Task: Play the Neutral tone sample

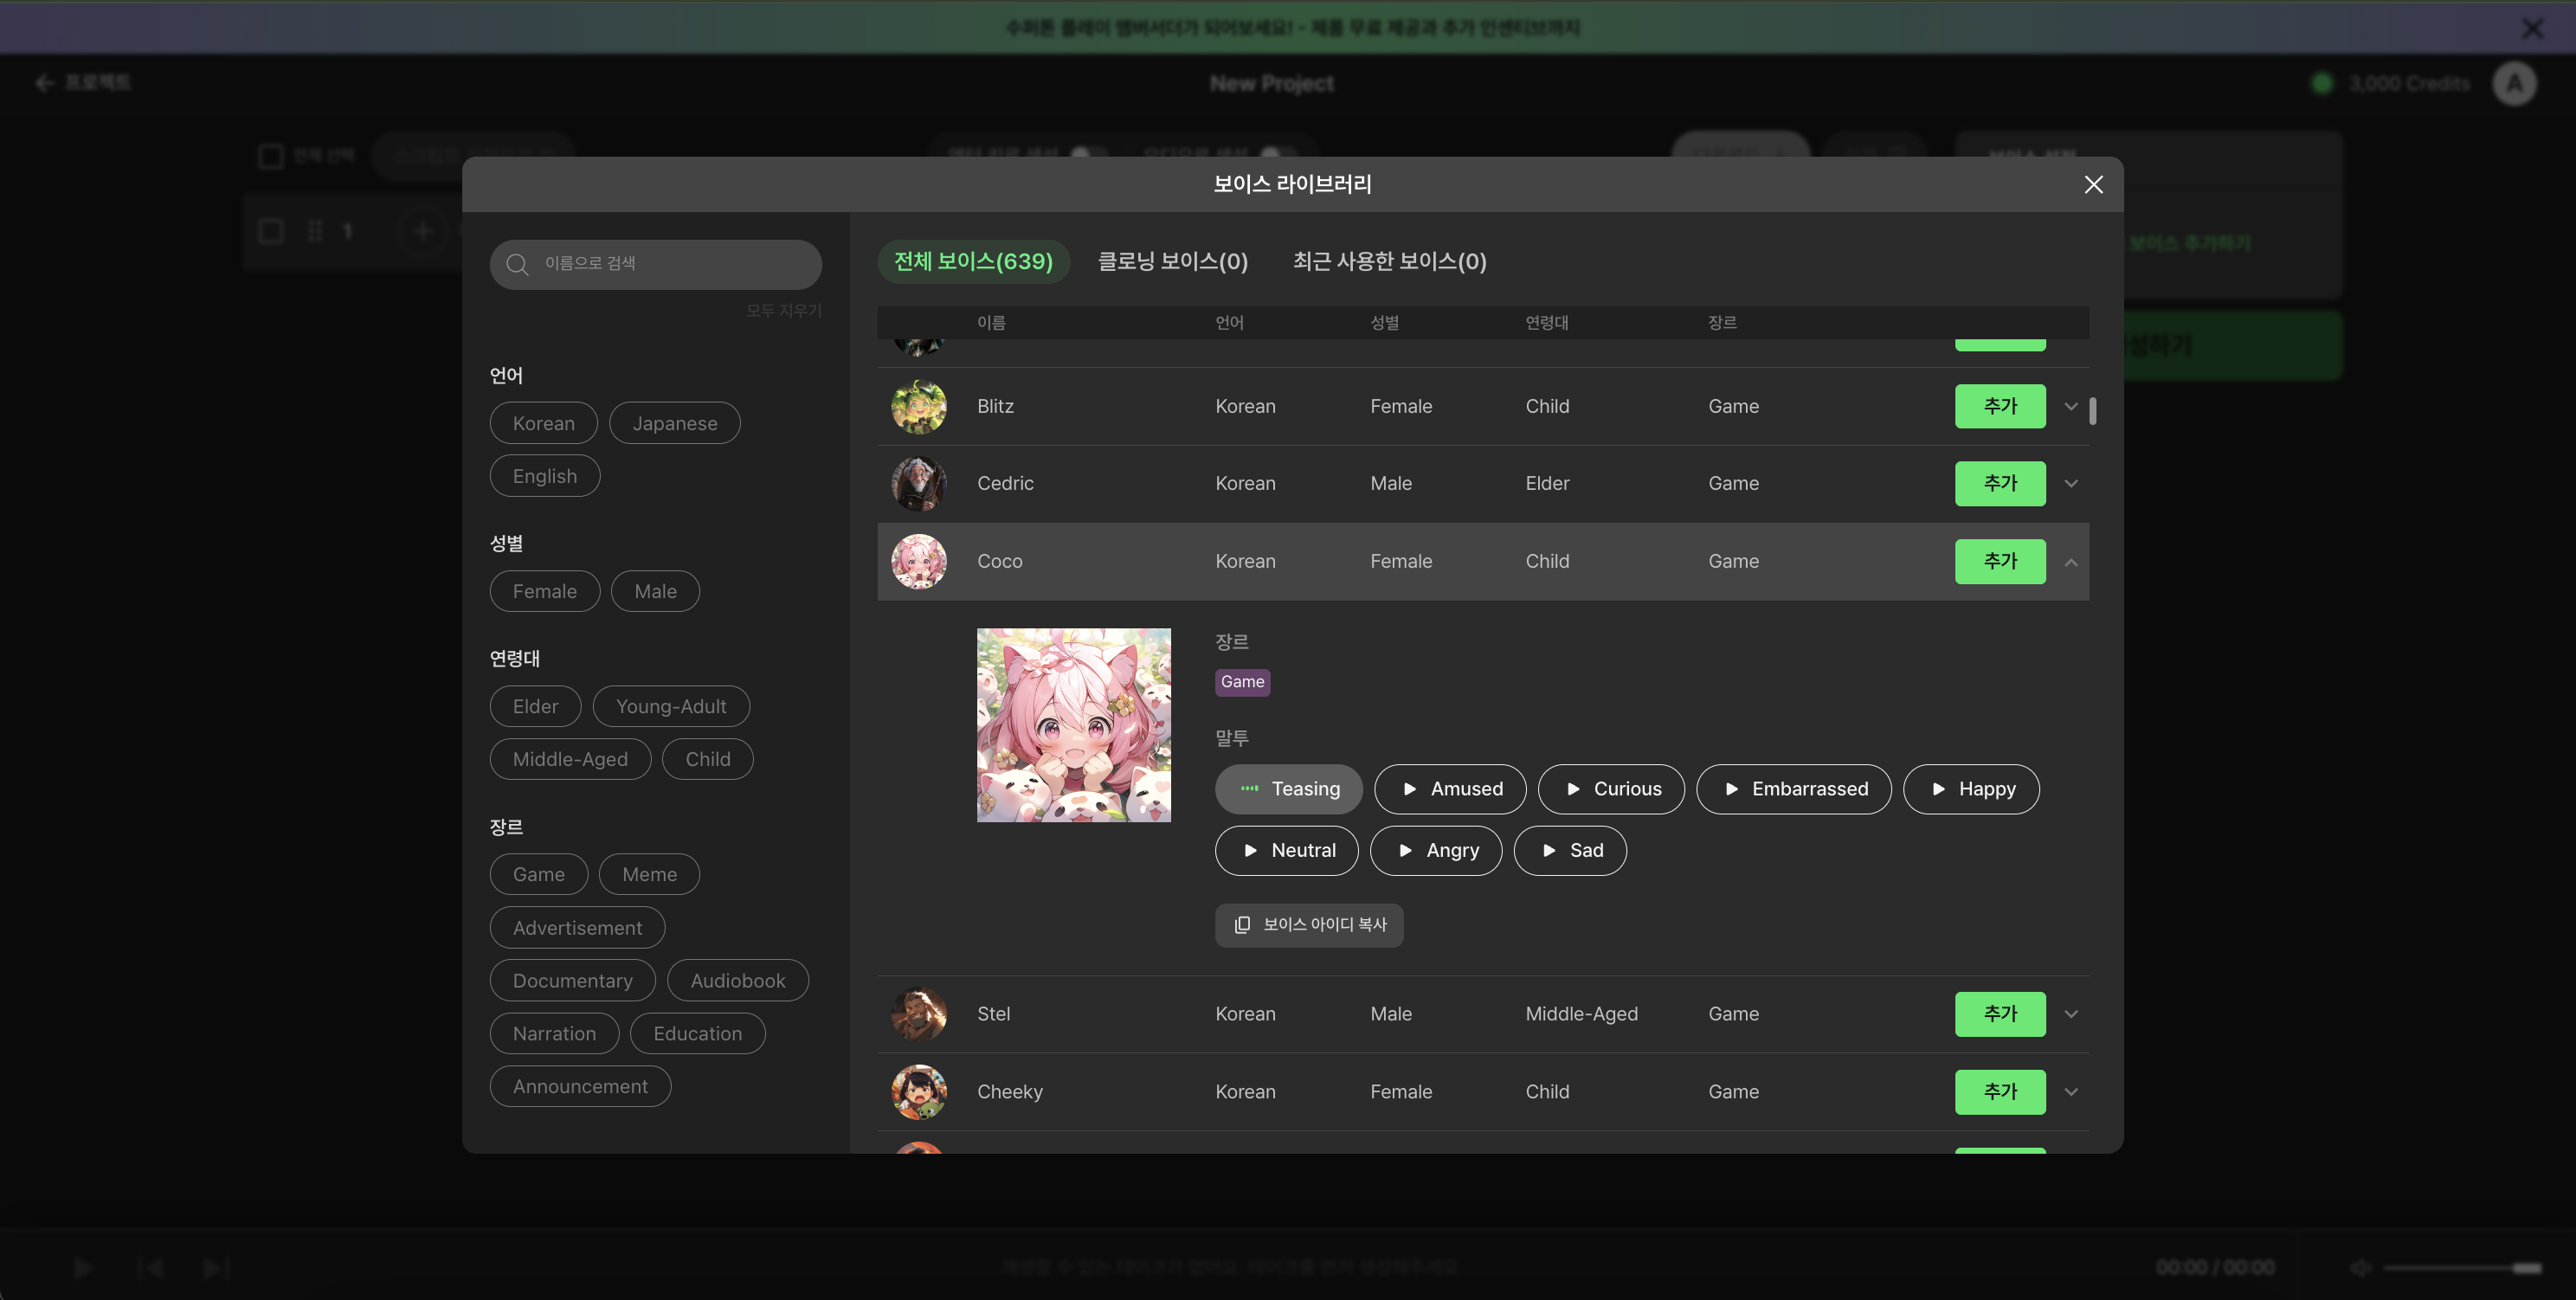Action: pos(1287,851)
